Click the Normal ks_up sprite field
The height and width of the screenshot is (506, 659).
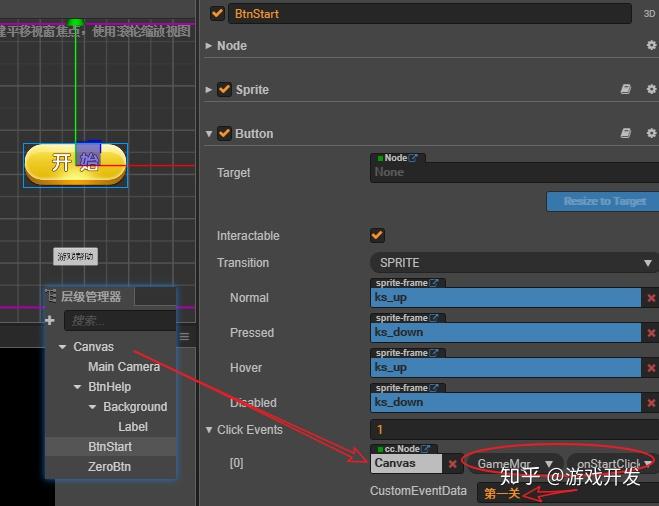pyautogui.click(x=506, y=298)
